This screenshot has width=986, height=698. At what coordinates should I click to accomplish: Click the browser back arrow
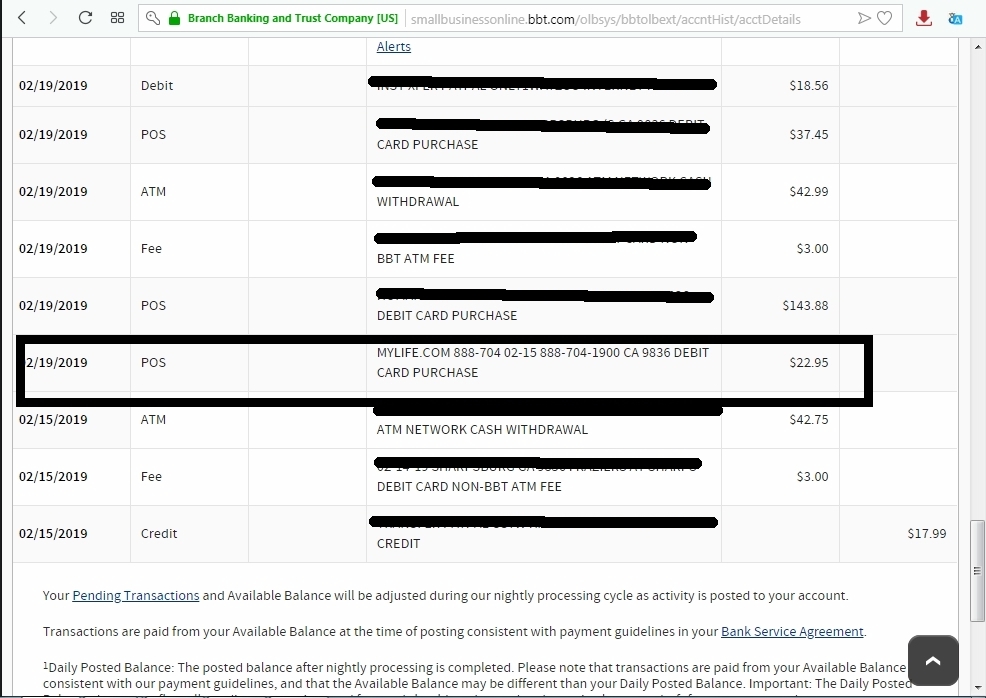[22, 18]
